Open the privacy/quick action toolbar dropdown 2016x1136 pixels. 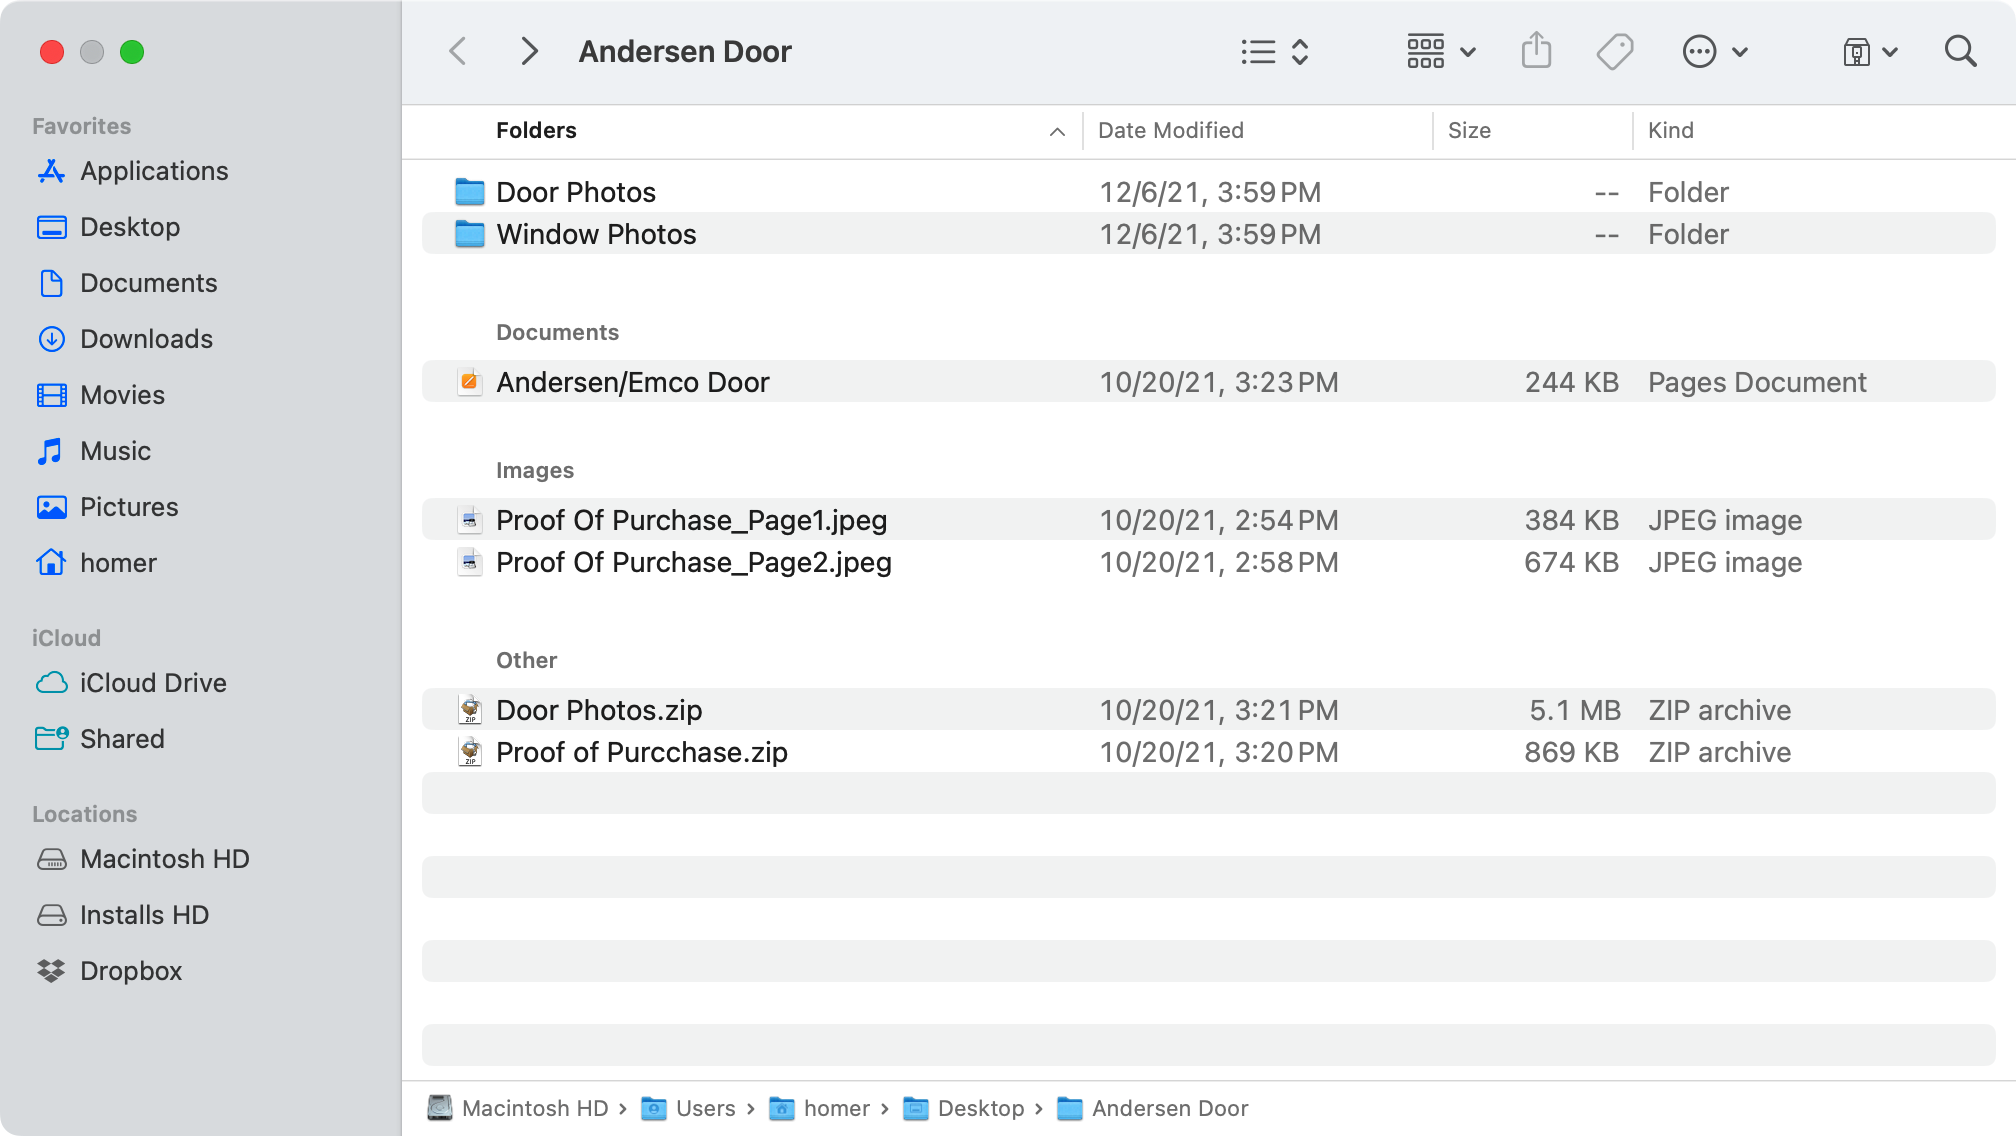coord(1869,51)
